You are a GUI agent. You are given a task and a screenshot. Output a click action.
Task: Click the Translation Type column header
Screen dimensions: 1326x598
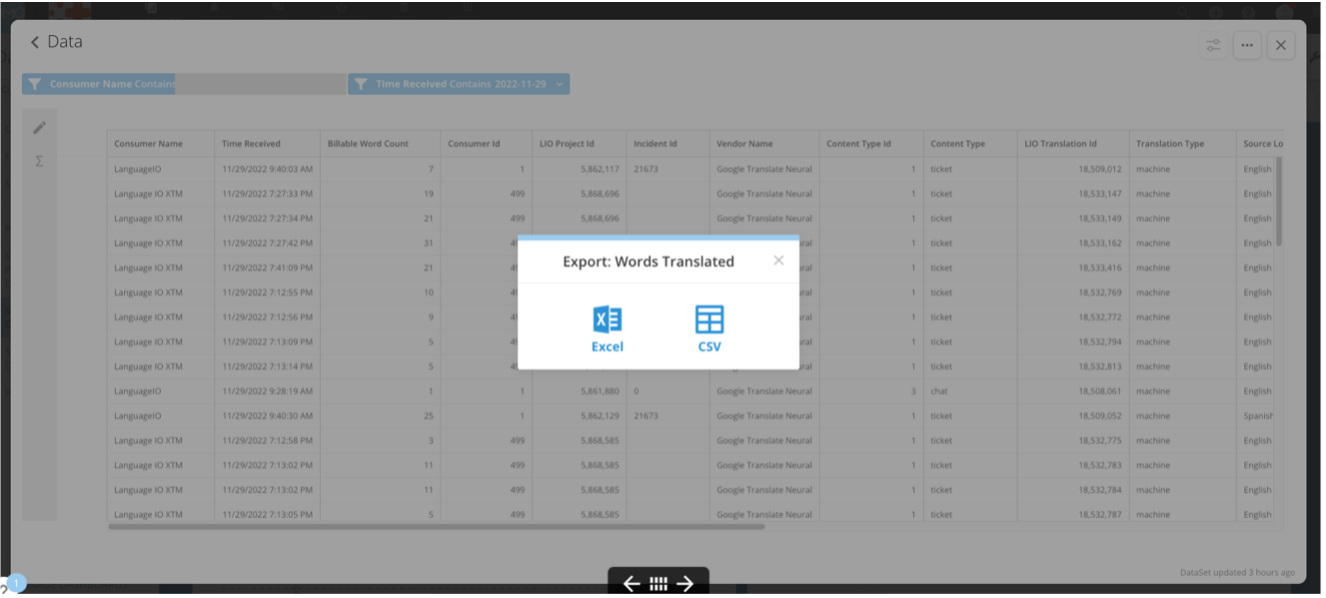tap(1170, 144)
